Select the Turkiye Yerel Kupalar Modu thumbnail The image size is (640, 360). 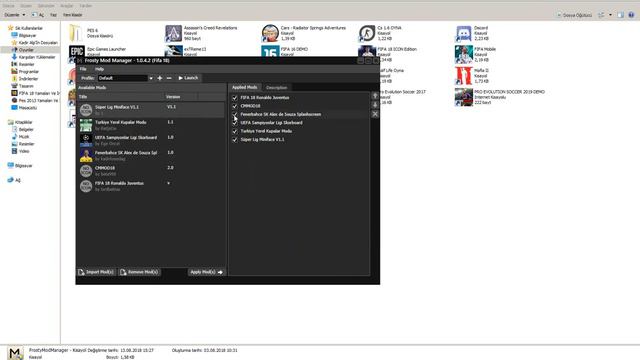pyautogui.click(x=86, y=125)
